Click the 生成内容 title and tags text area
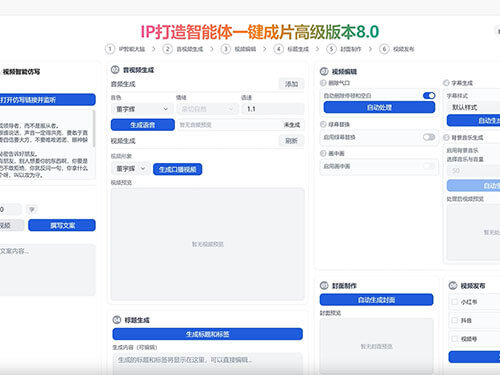Screen dimensions: 500x375 pyautogui.click(x=208, y=364)
